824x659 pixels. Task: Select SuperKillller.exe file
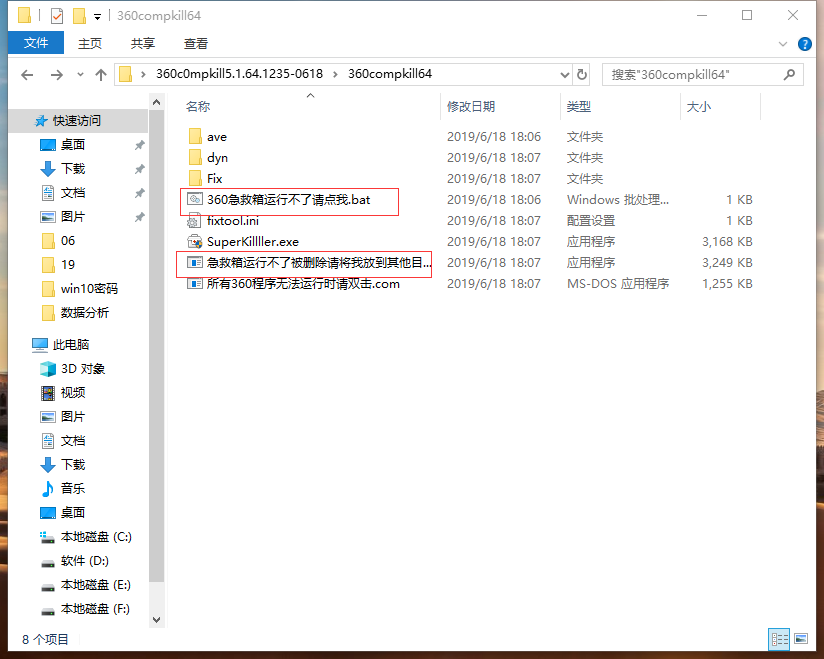253,242
